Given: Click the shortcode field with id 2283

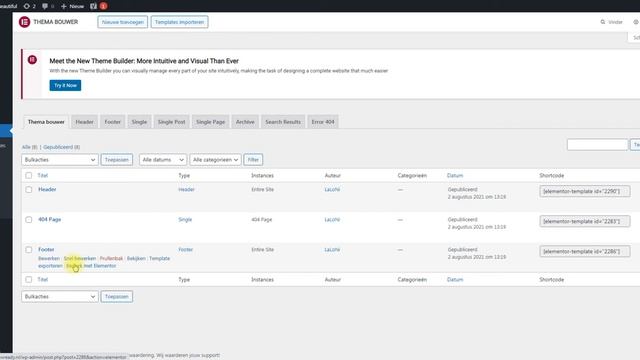Looking at the screenshot, I should point(584,221).
